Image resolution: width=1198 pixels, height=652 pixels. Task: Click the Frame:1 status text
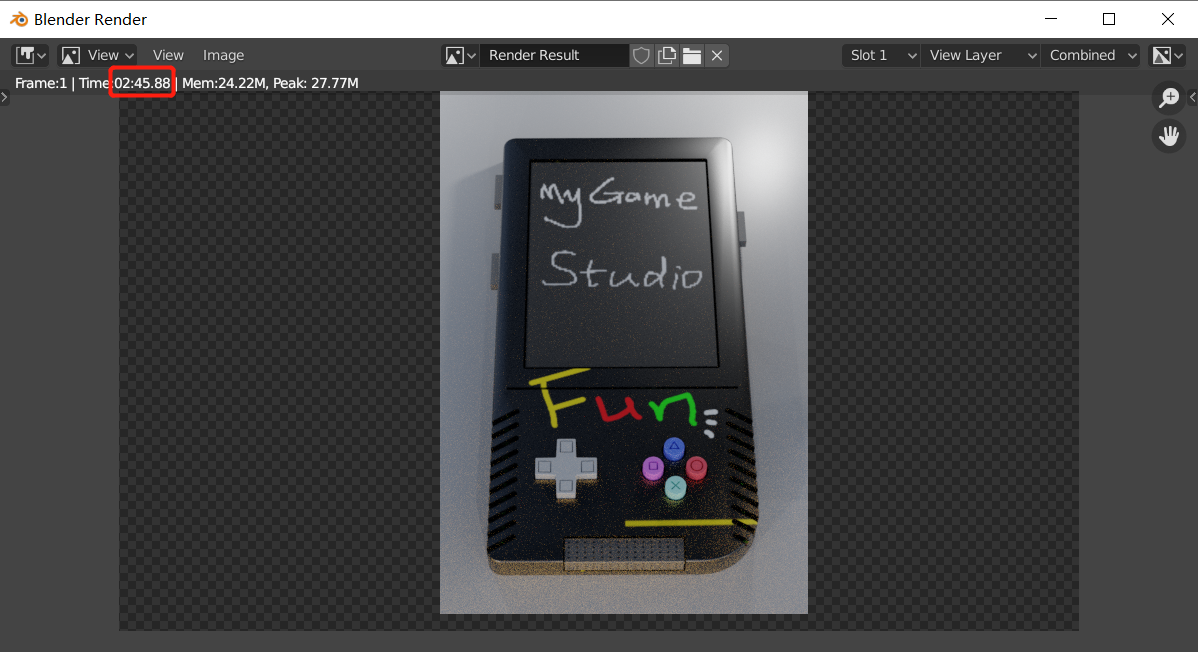(x=40, y=83)
